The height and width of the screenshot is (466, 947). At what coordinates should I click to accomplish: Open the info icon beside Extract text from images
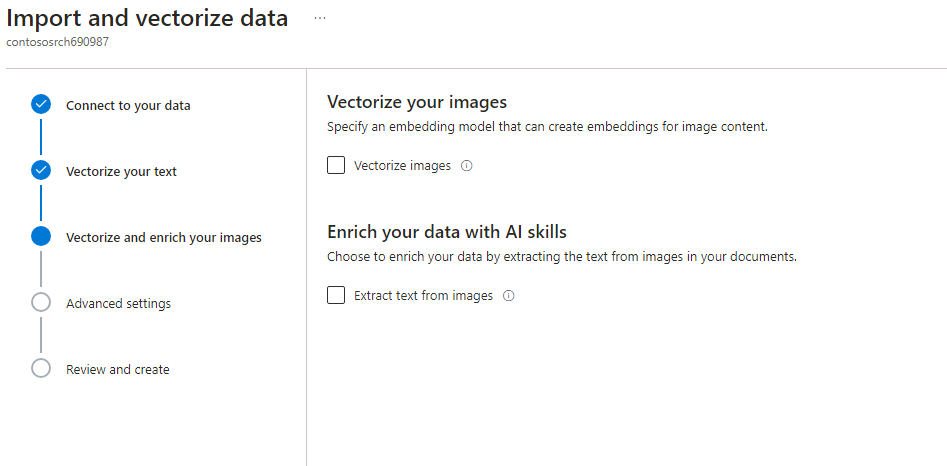(509, 296)
